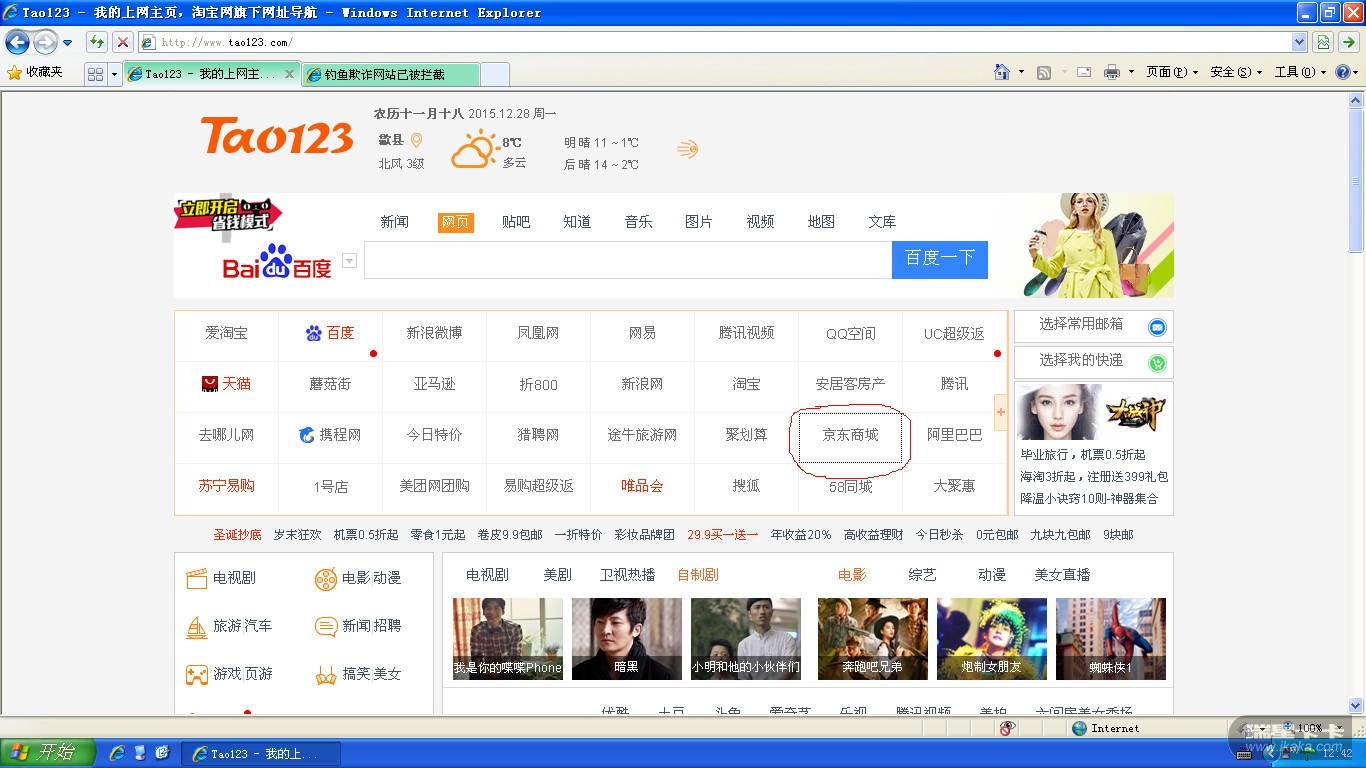This screenshot has height=768, width=1366.
Task: Select the 图片 search tab
Action: pyautogui.click(x=699, y=222)
